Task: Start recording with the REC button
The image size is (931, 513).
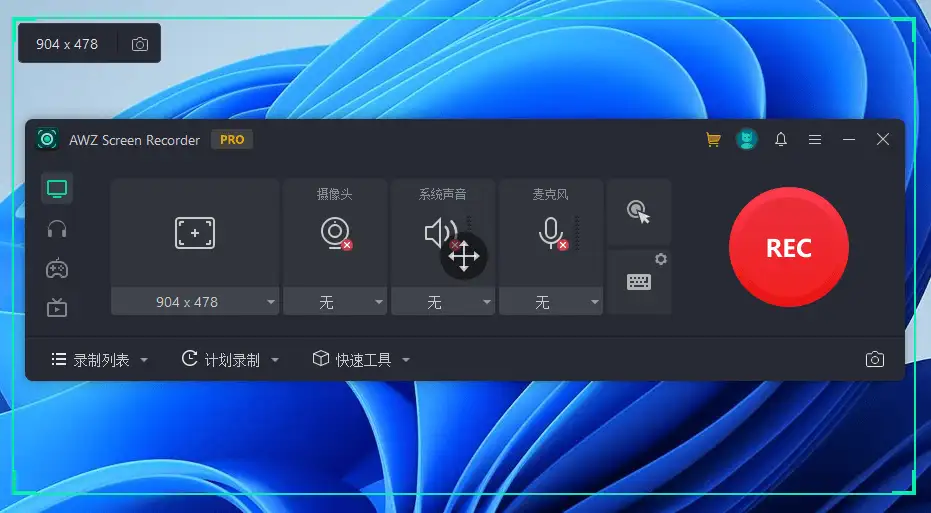Action: (x=788, y=247)
